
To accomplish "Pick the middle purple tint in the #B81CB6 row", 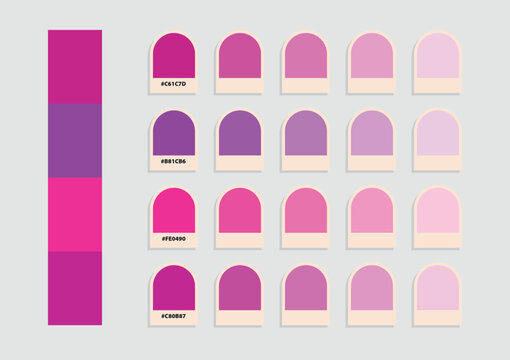I will pyautogui.click(x=306, y=133).
